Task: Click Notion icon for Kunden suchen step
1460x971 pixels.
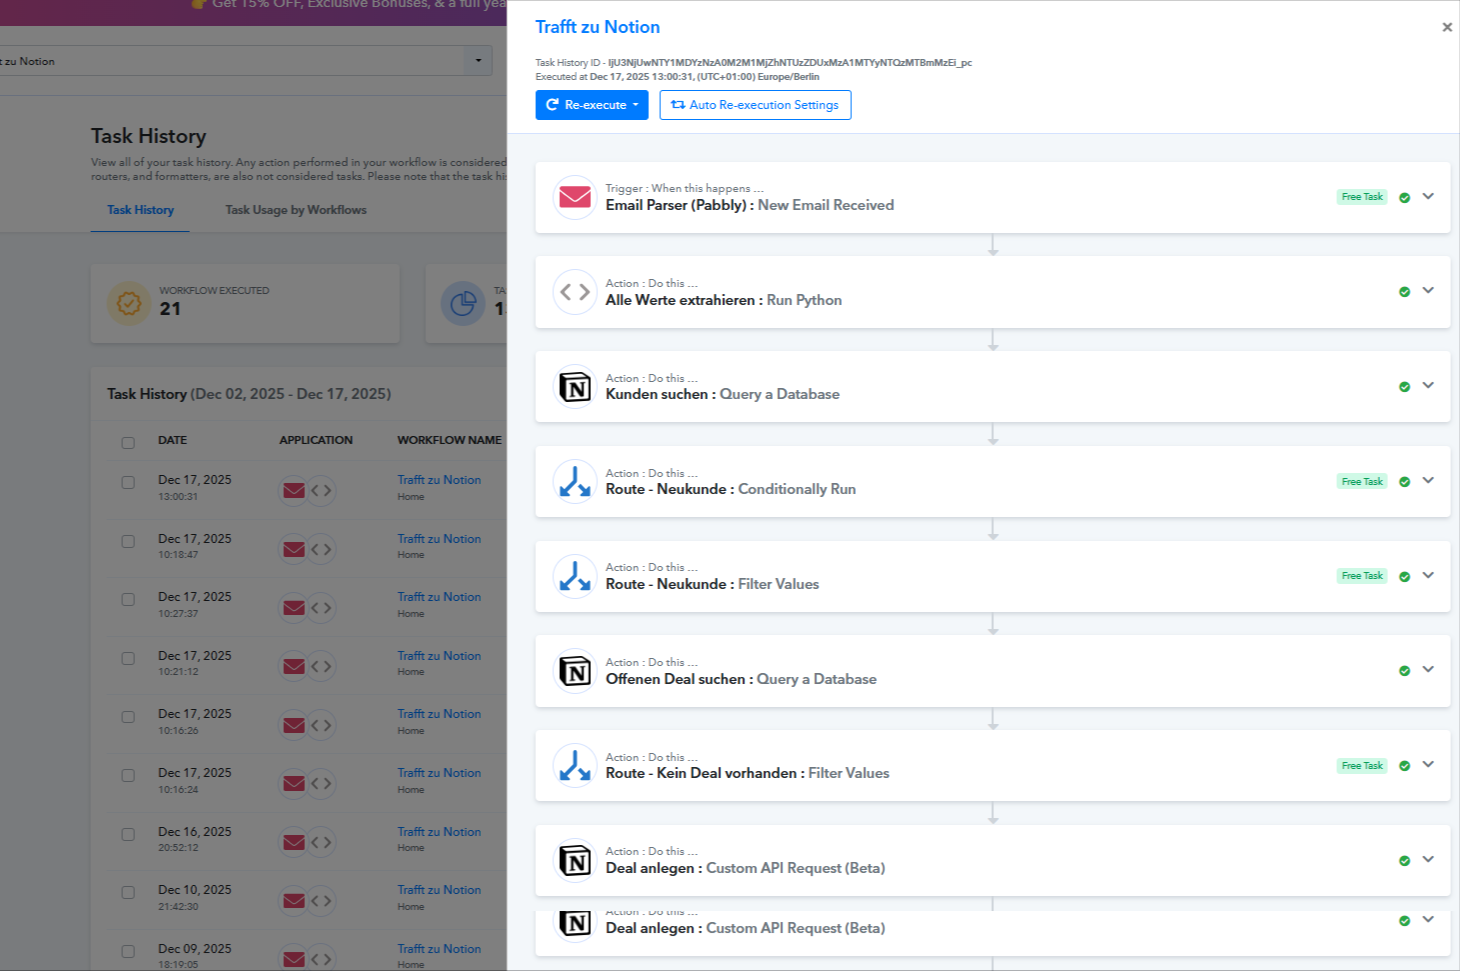Action: pos(575,387)
